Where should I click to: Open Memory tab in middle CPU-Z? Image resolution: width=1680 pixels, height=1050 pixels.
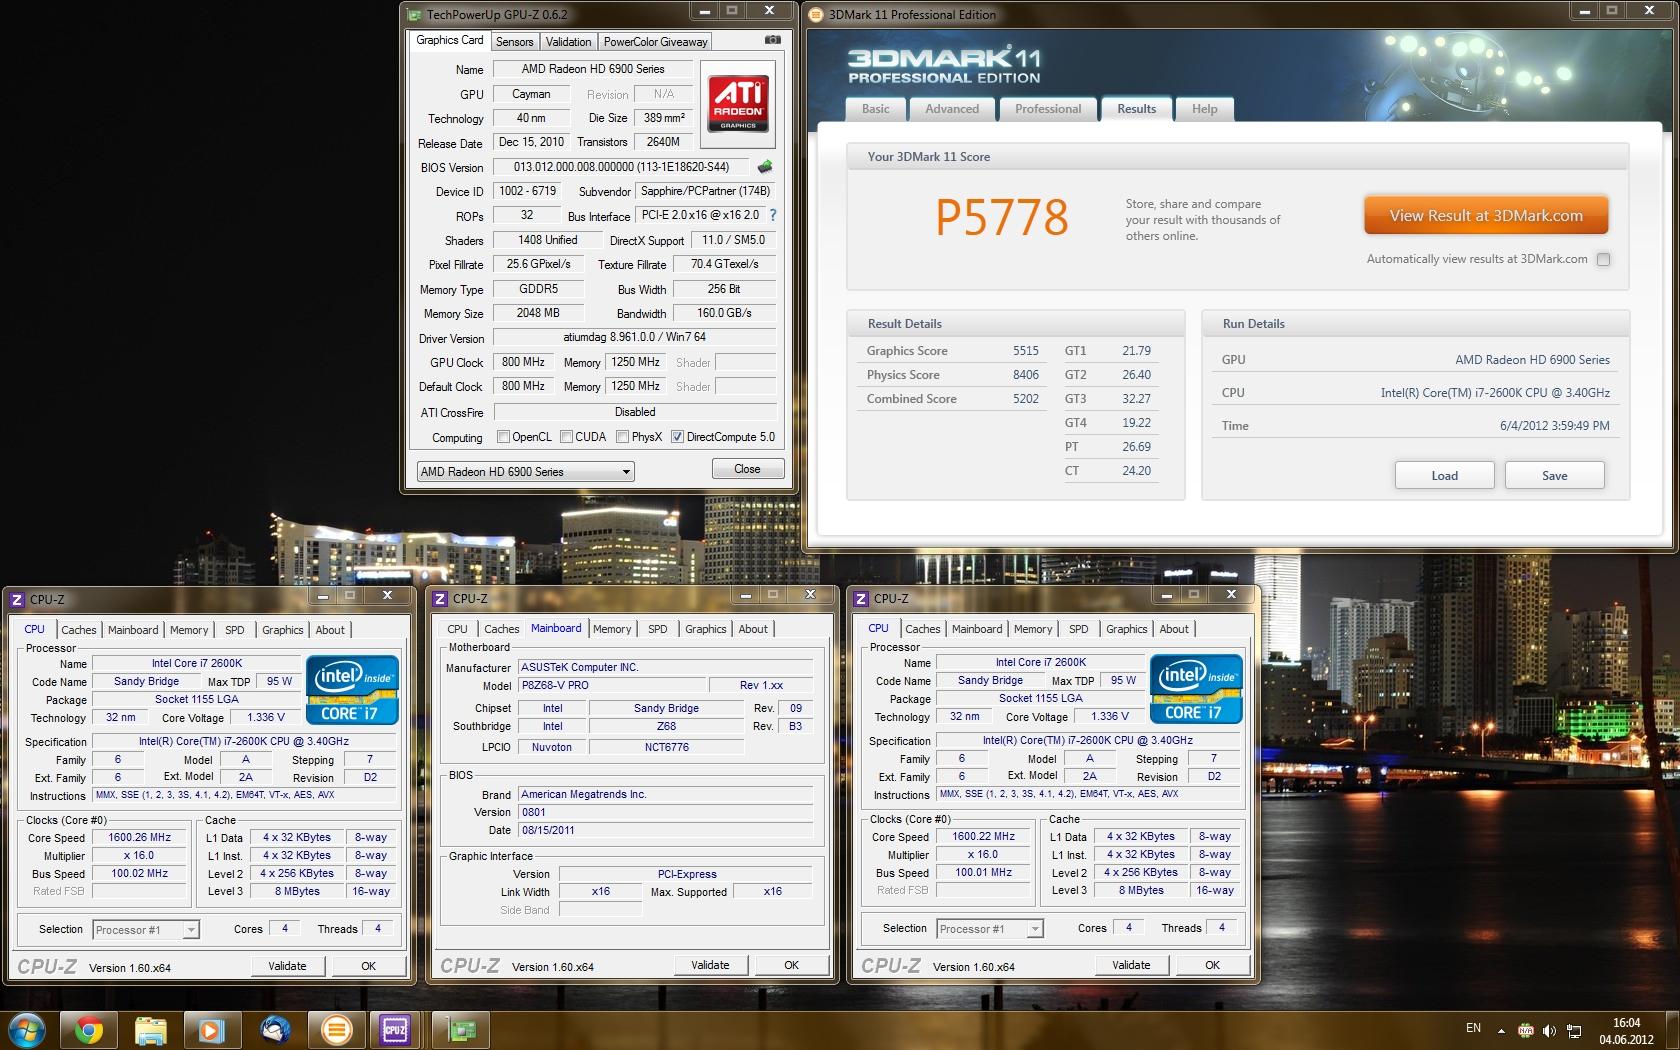click(x=612, y=629)
